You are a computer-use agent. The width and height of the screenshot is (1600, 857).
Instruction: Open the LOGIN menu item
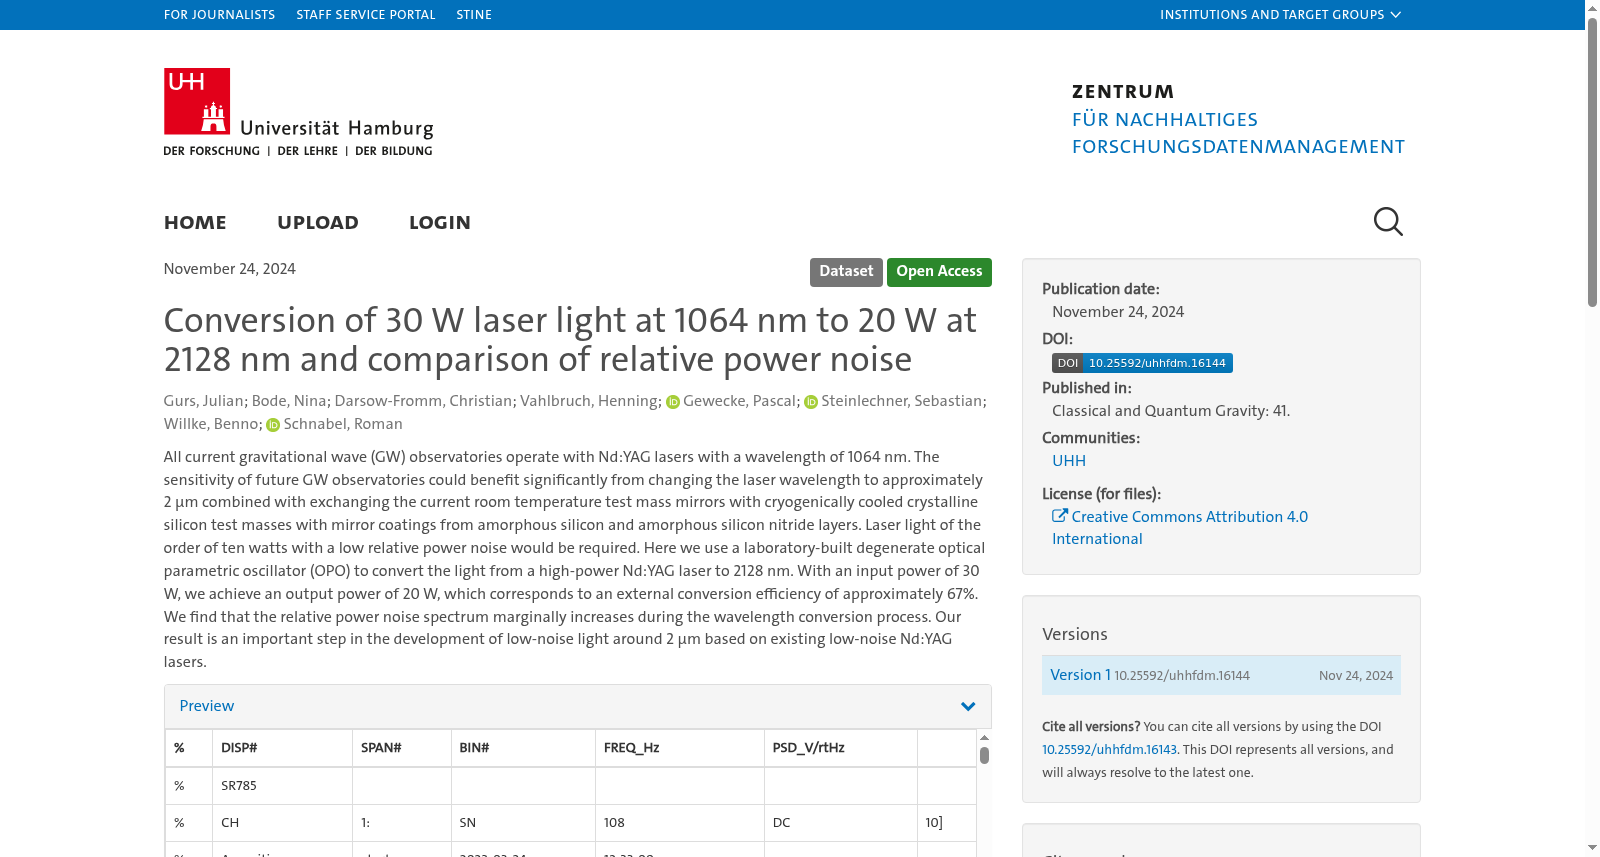tap(440, 223)
